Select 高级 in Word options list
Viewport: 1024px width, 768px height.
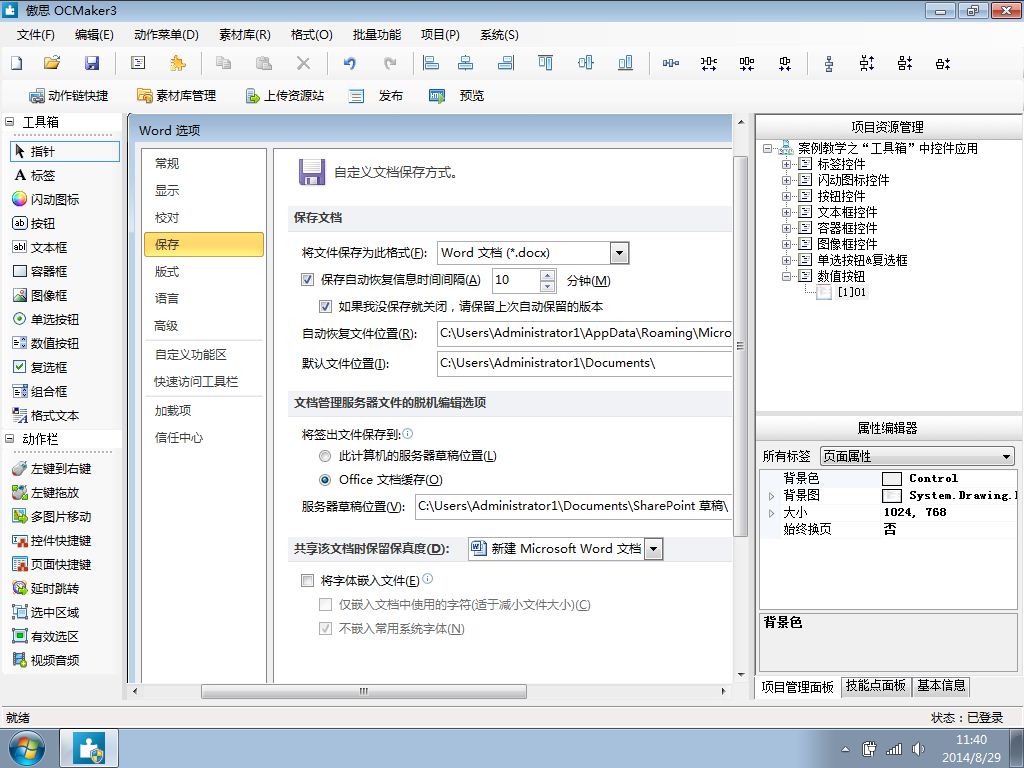coord(167,325)
